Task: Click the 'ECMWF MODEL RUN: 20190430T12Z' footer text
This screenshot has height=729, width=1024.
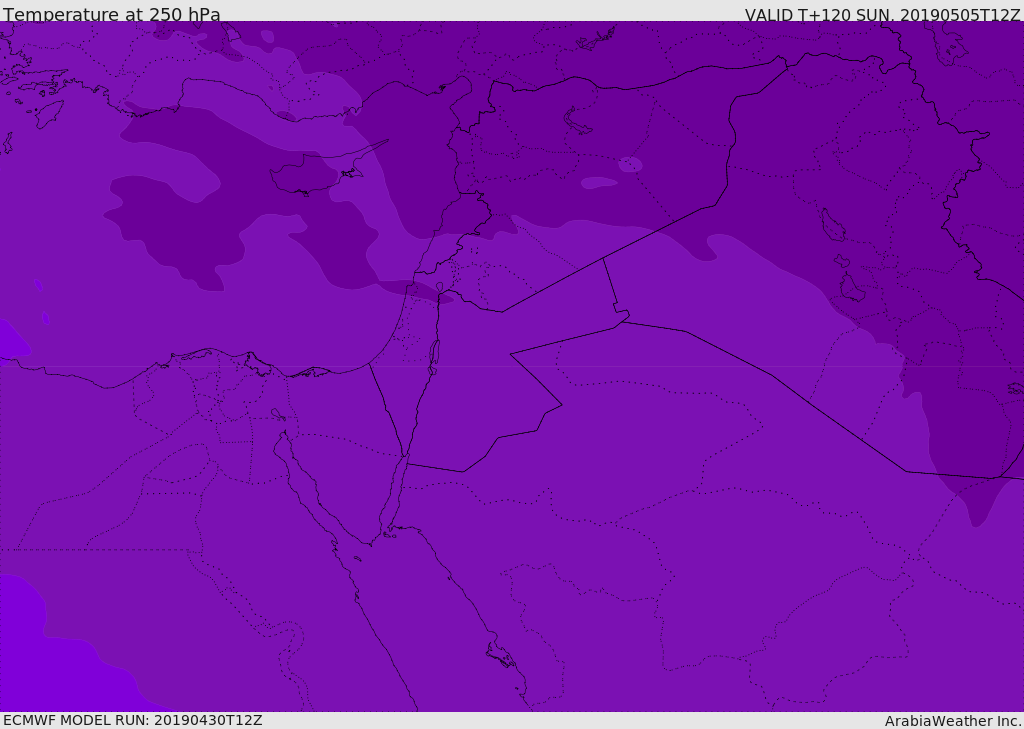Action: (133, 720)
